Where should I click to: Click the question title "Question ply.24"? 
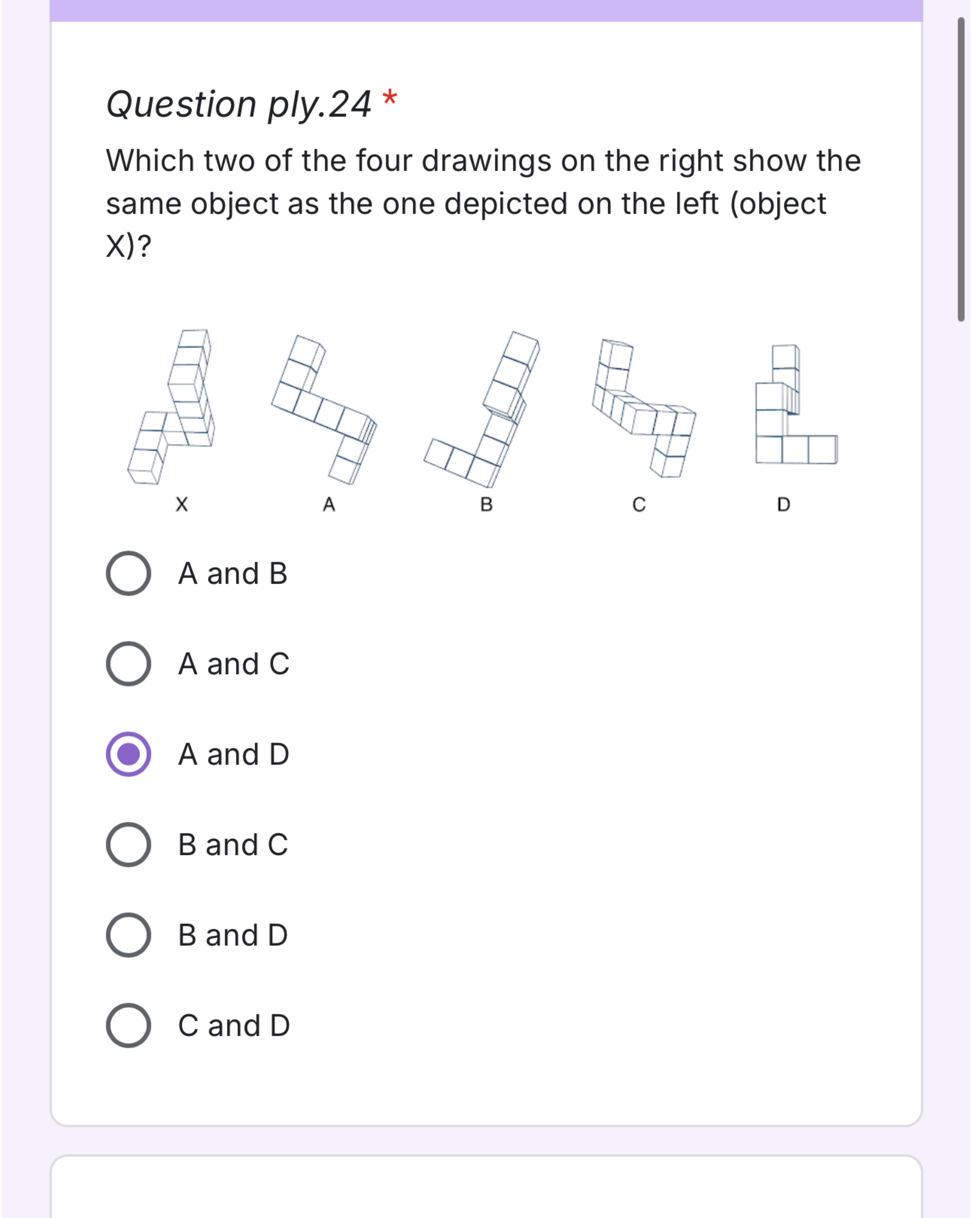point(237,104)
